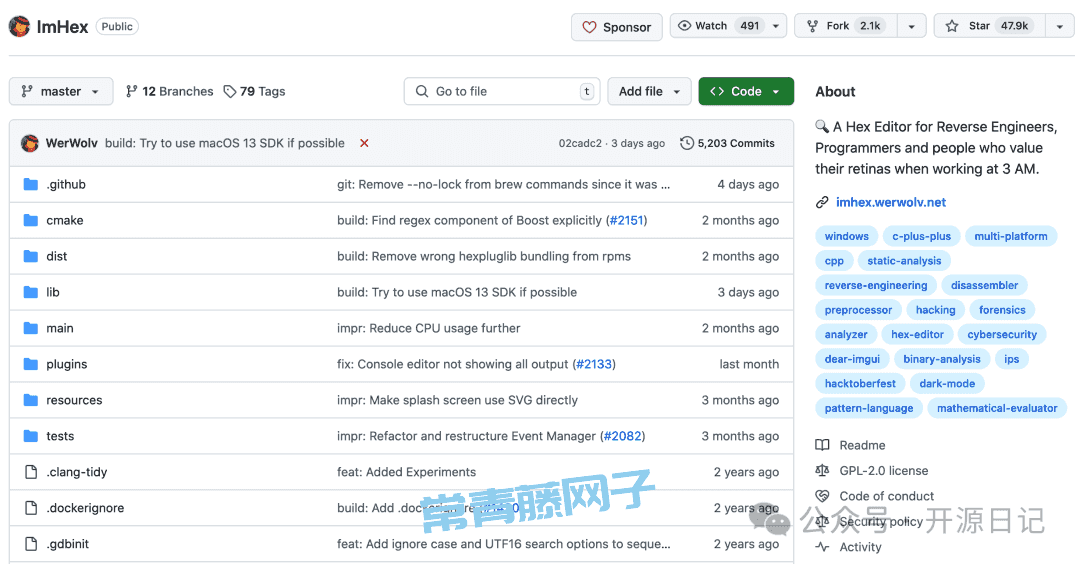Viewport: 1080px width, 564px height.
Task: Click the Readme book icon
Action: coord(822,445)
